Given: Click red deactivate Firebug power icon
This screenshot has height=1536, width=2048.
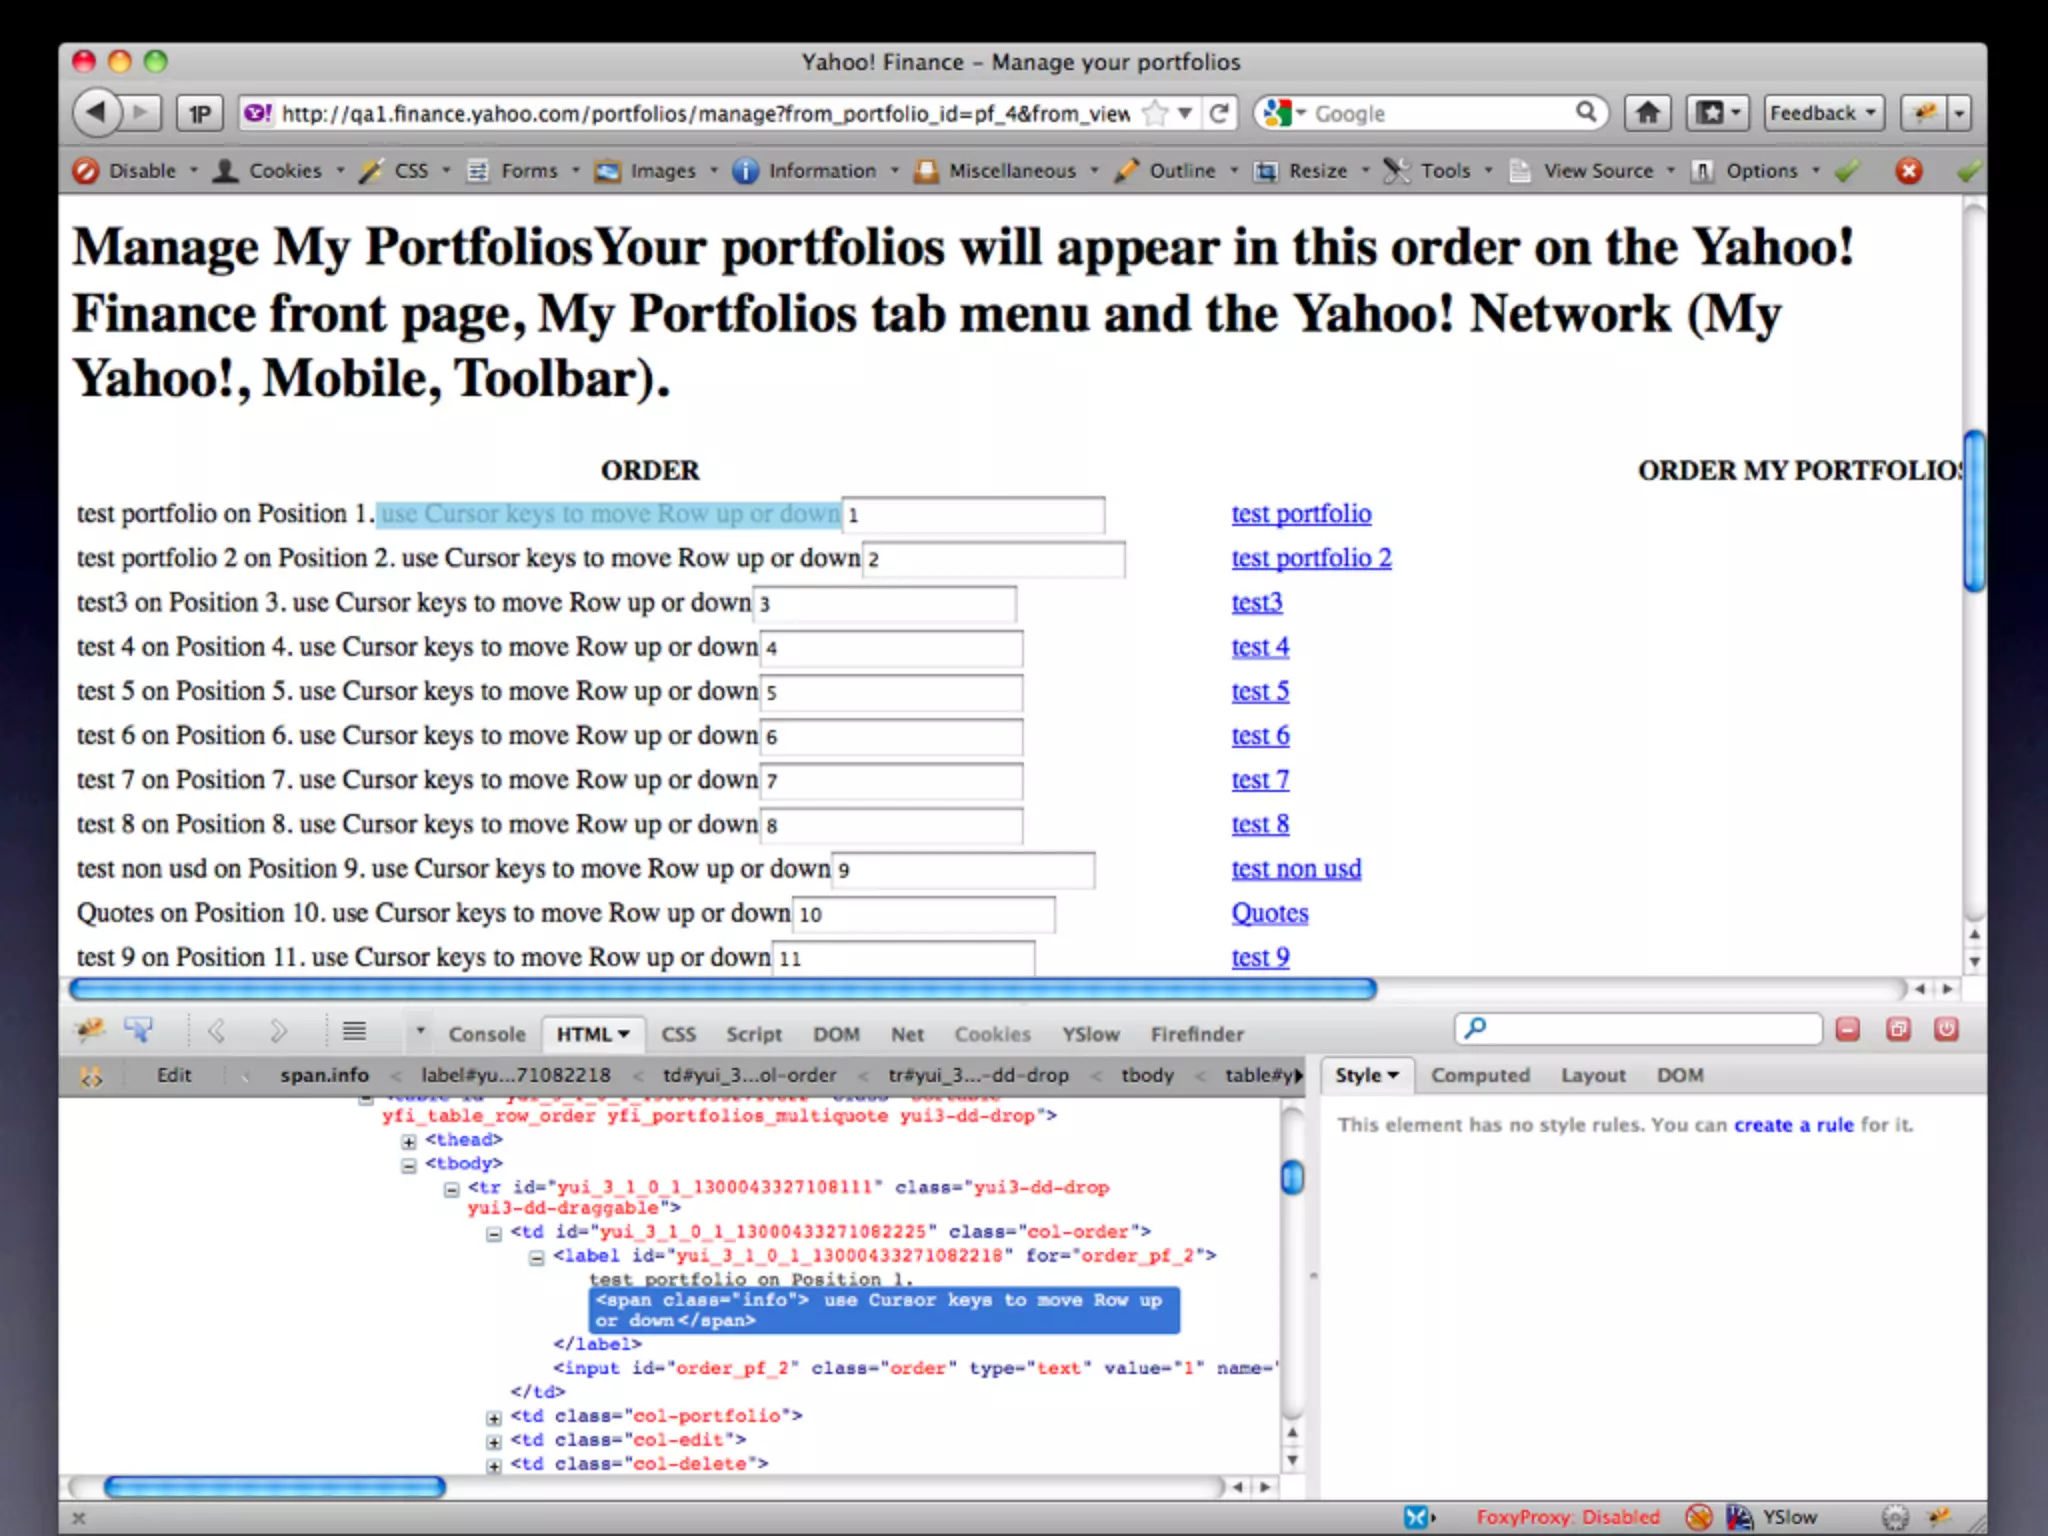Looking at the screenshot, I should pos(1945,1030).
